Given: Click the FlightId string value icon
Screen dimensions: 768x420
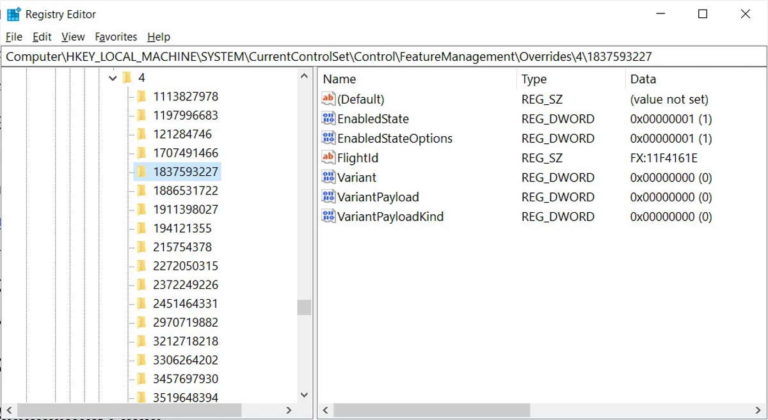Looking at the screenshot, I should click(x=329, y=158).
